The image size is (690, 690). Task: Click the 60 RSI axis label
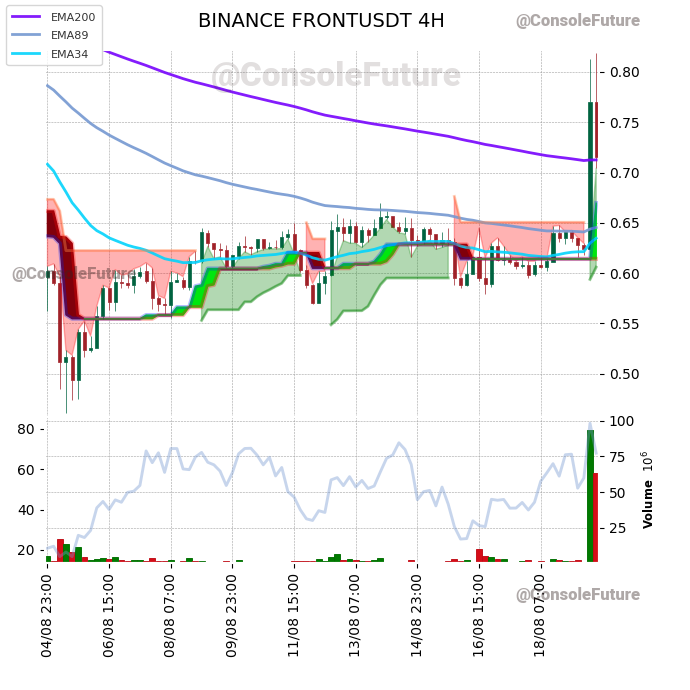26,470
